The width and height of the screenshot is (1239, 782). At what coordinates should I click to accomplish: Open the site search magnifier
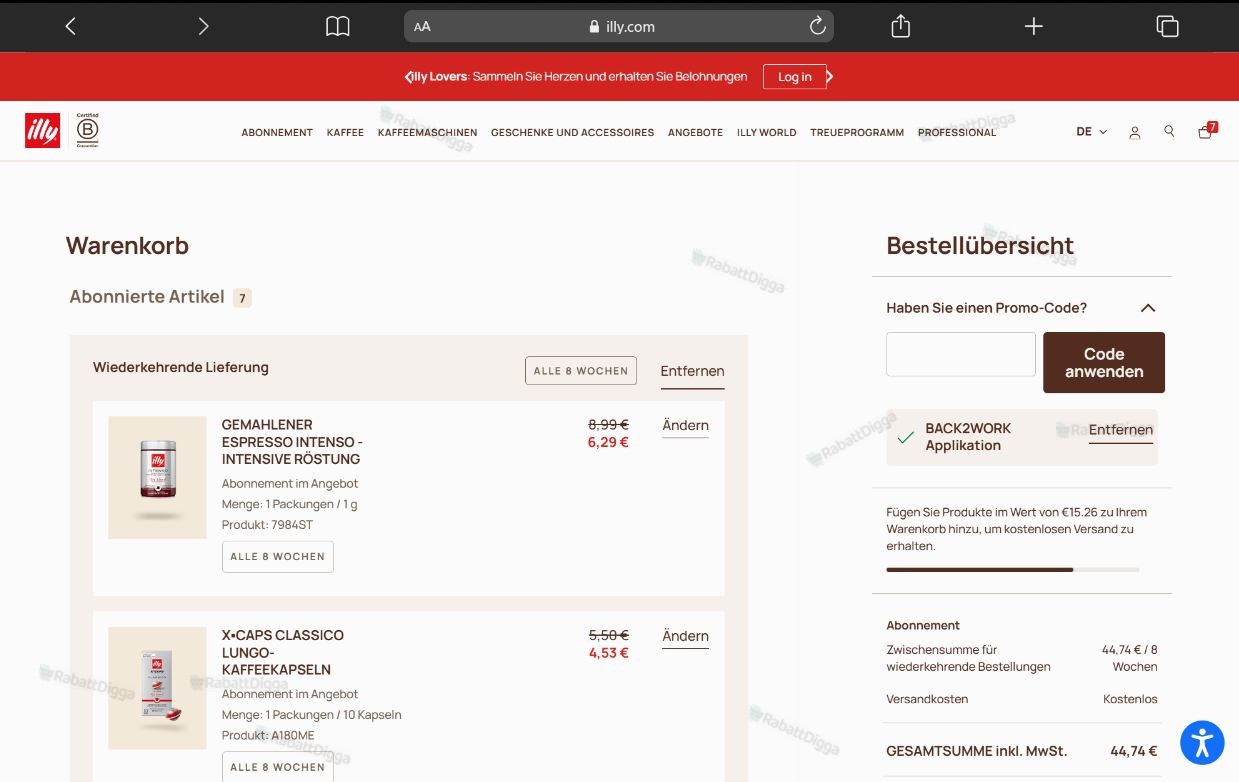click(x=1169, y=131)
